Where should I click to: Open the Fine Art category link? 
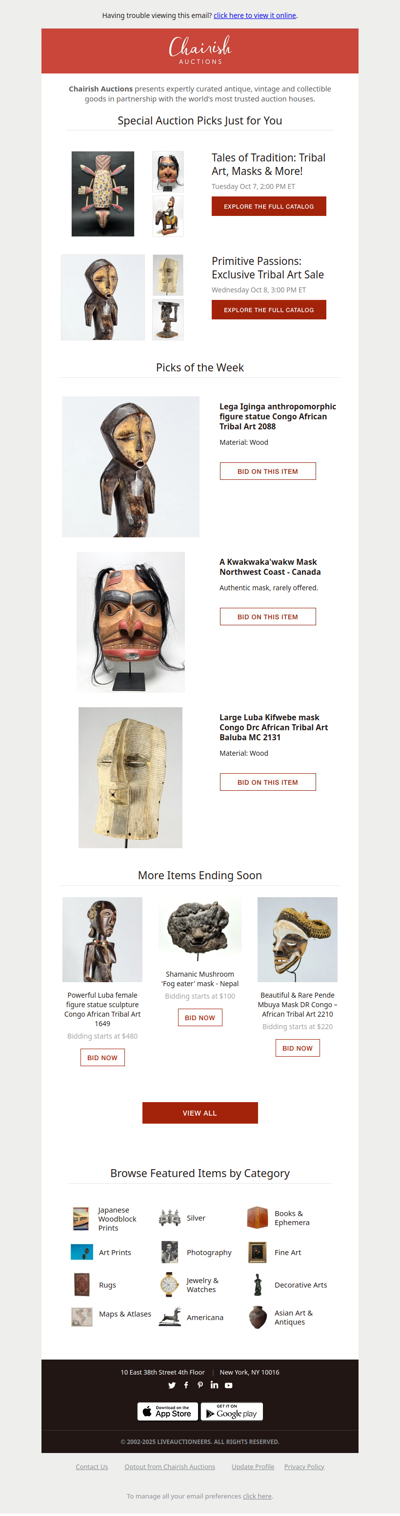coord(288,1252)
